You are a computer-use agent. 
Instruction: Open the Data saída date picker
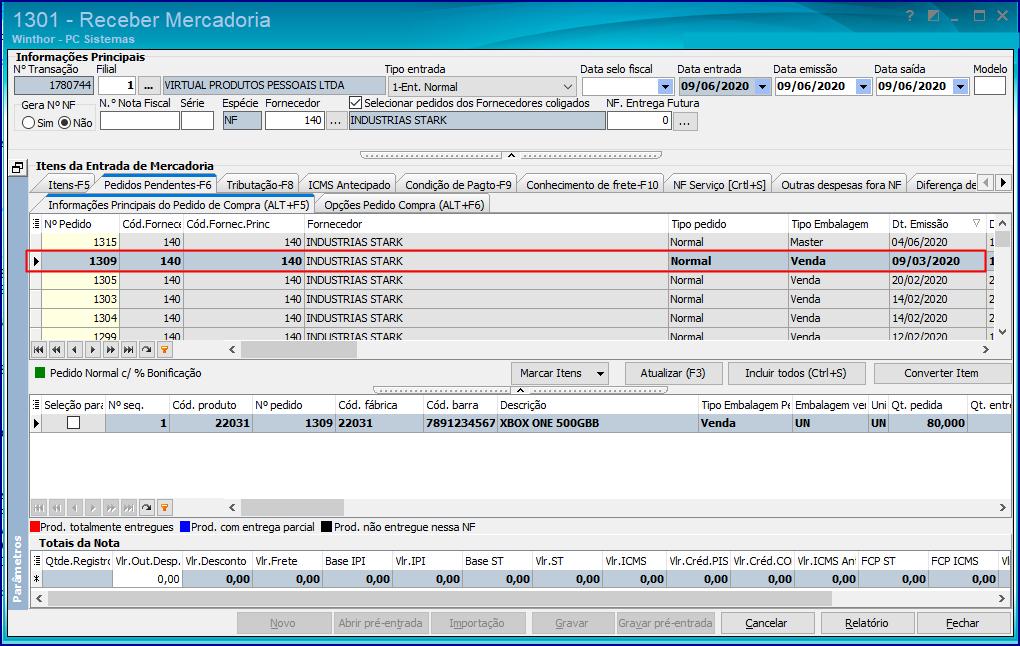pyautogui.click(x=961, y=87)
